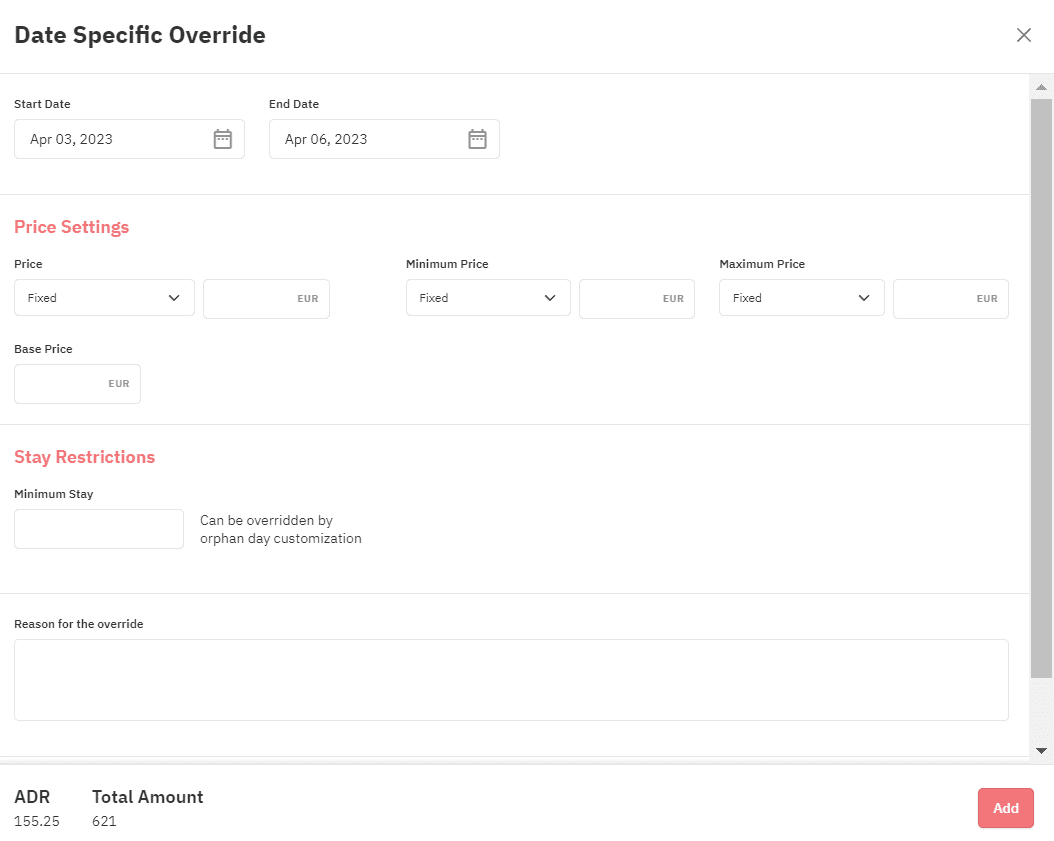Screen dimensions: 1054x841
Task: Close the Date Specific Override dialog
Action: tap(1024, 35)
